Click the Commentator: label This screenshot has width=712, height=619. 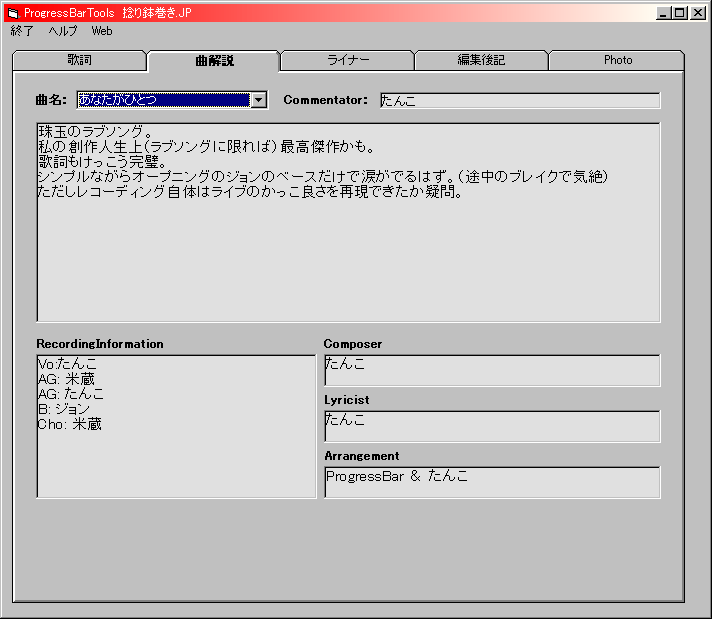[x=326, y=100]
